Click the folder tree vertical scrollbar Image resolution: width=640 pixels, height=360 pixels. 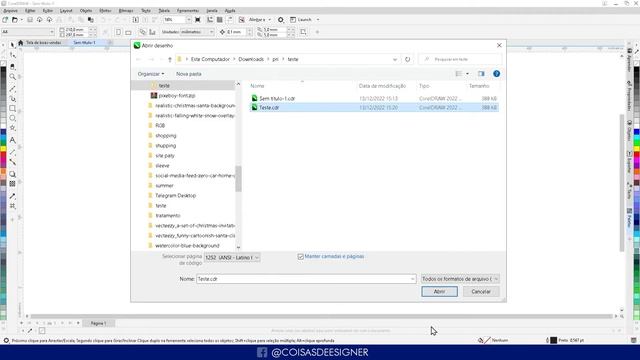[x=238, y=179]
